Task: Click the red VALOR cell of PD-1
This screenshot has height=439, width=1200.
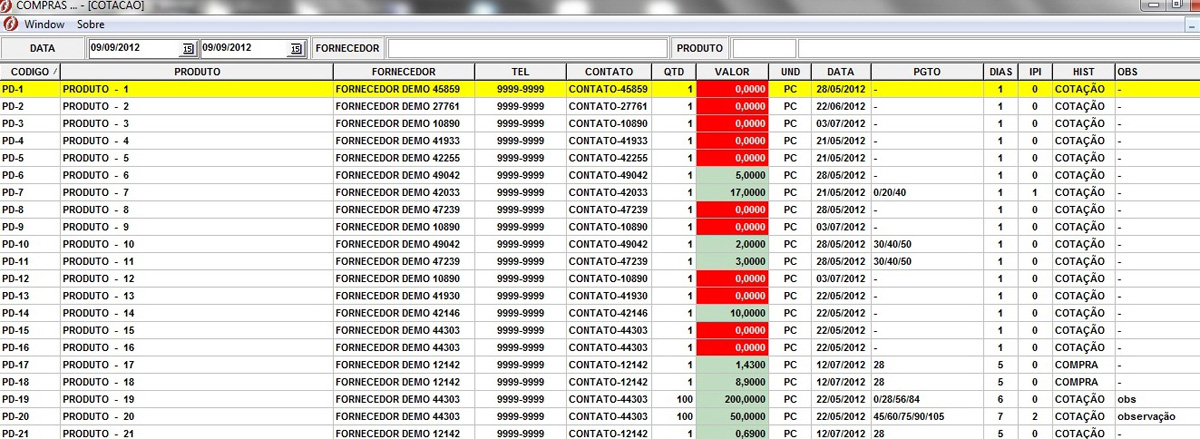Action: pos(733,89)
